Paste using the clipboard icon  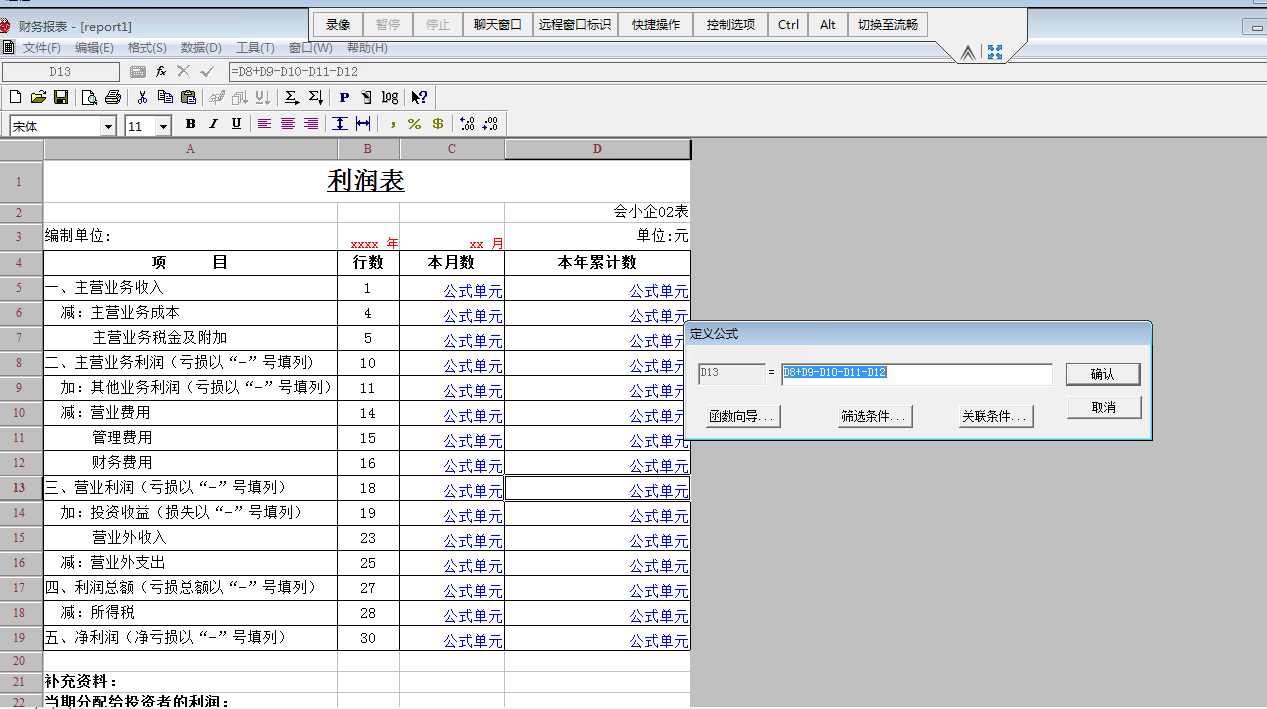[x=188, y=97]
